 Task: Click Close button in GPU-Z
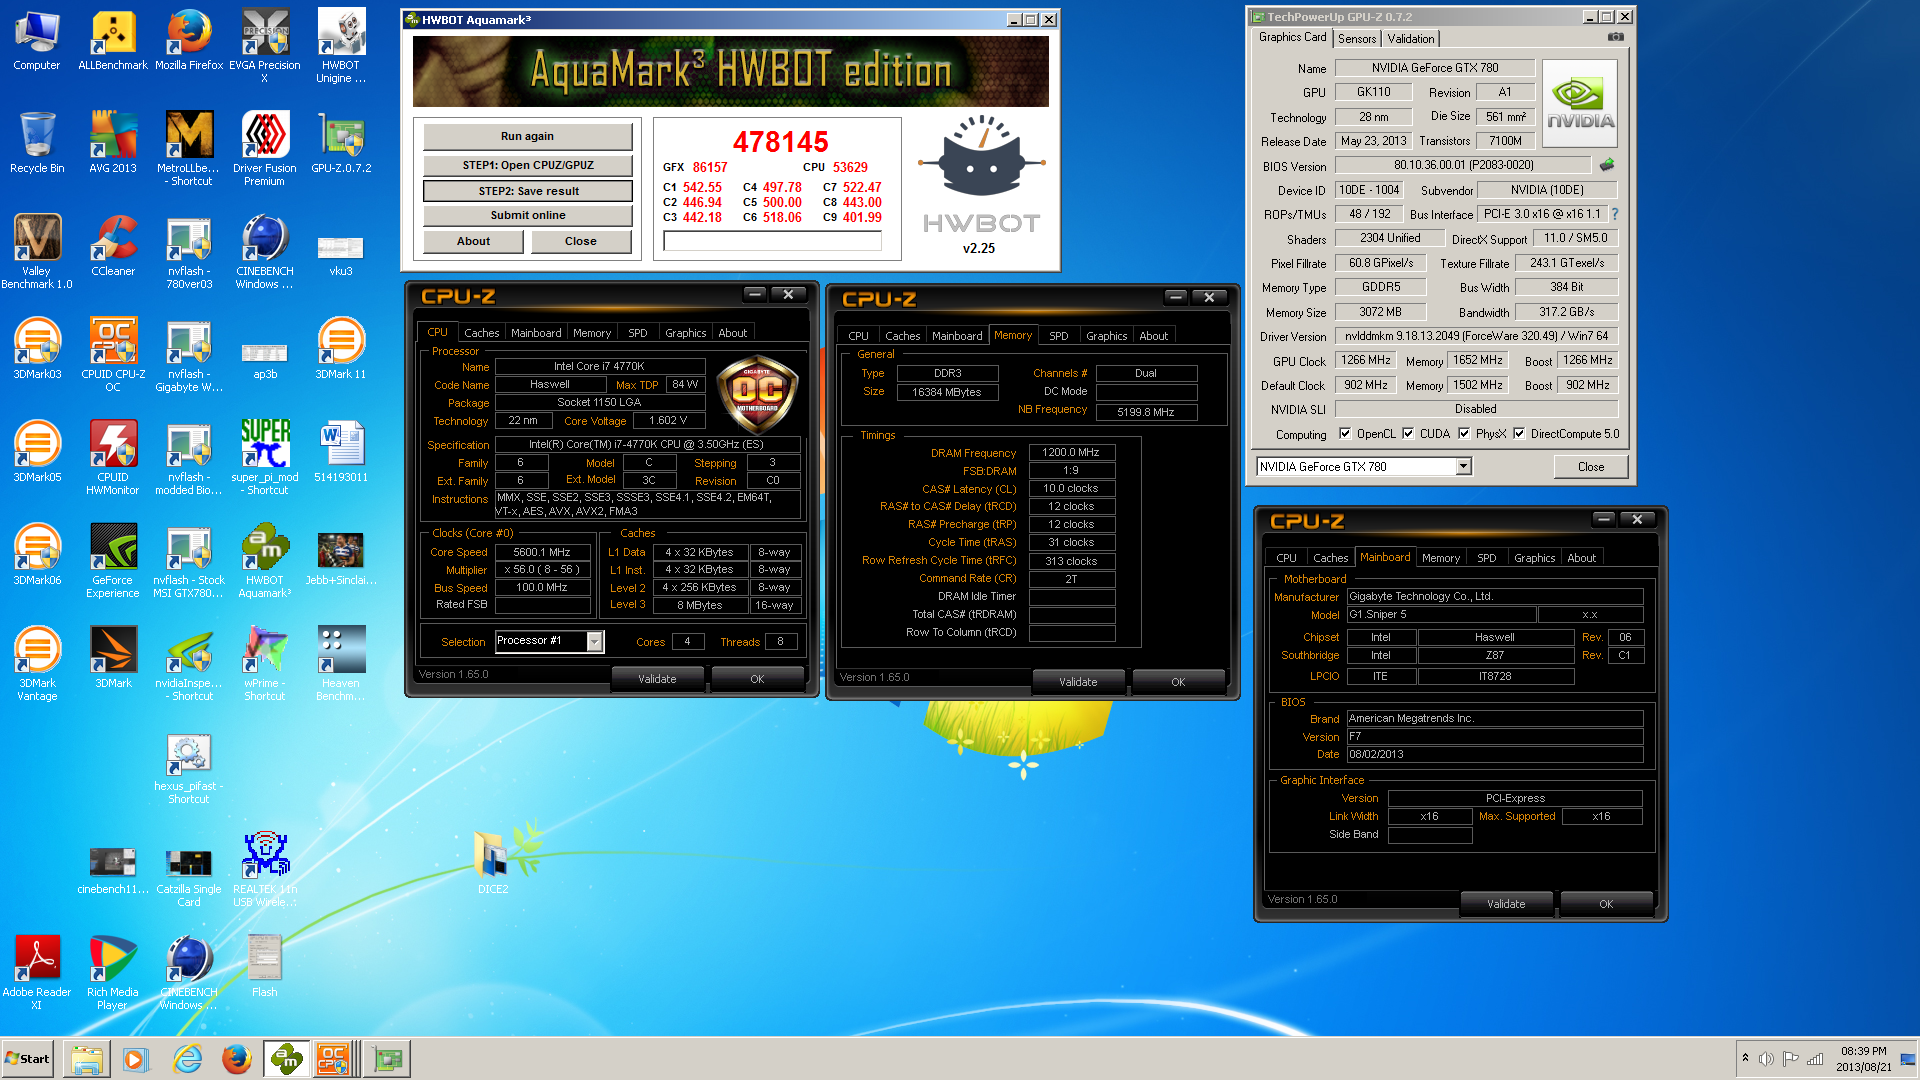click(x=1590, y=467)
